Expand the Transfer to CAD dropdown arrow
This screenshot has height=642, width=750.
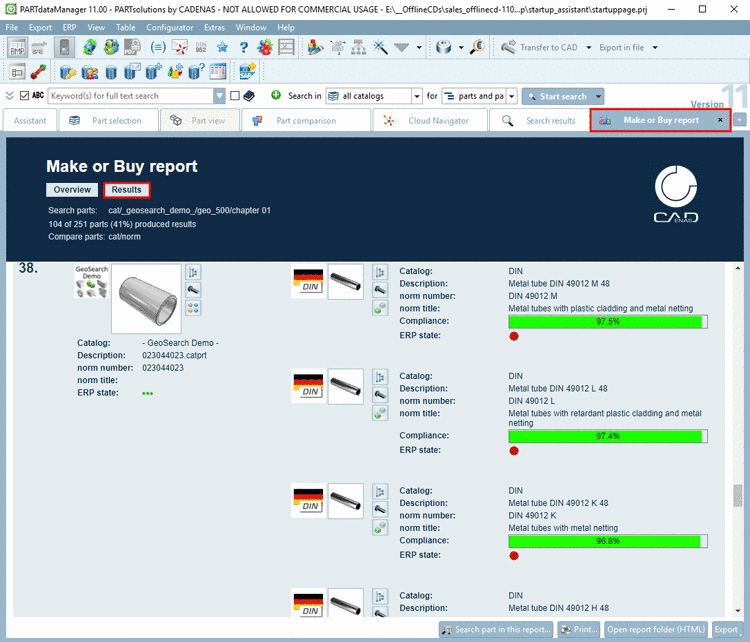[589, 47]
